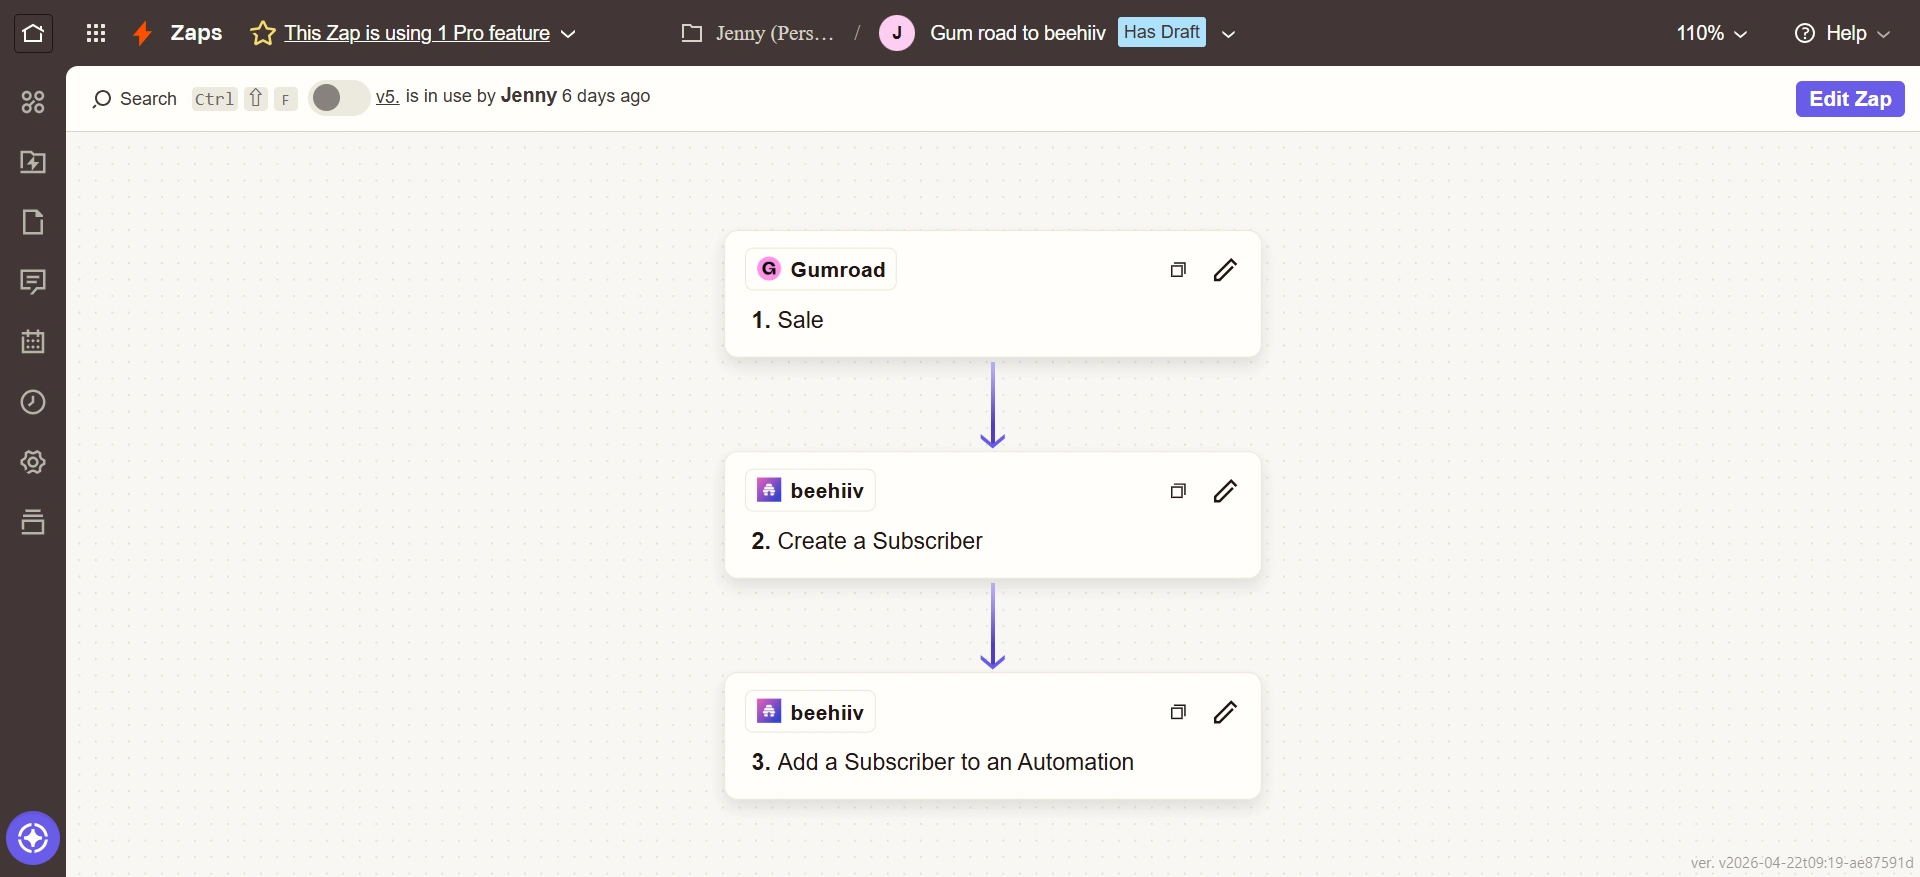Open the calendar sidebar icon
1920x877 pixels.
click(33, 342)
